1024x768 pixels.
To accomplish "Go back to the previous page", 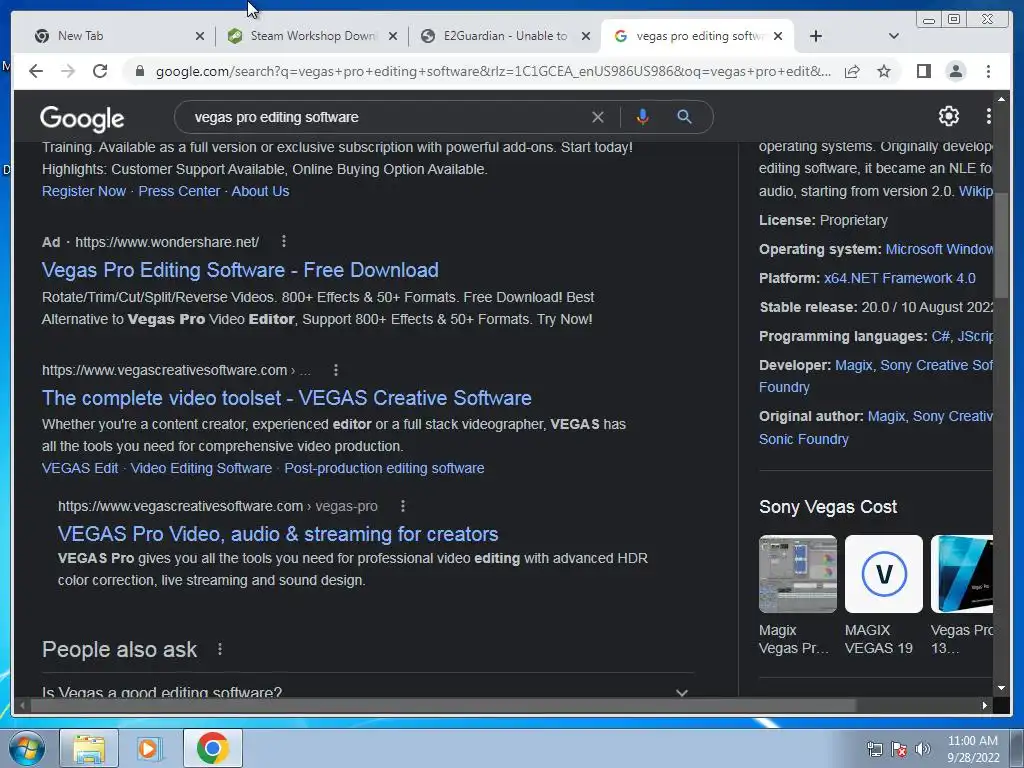I will coord(36,71).
